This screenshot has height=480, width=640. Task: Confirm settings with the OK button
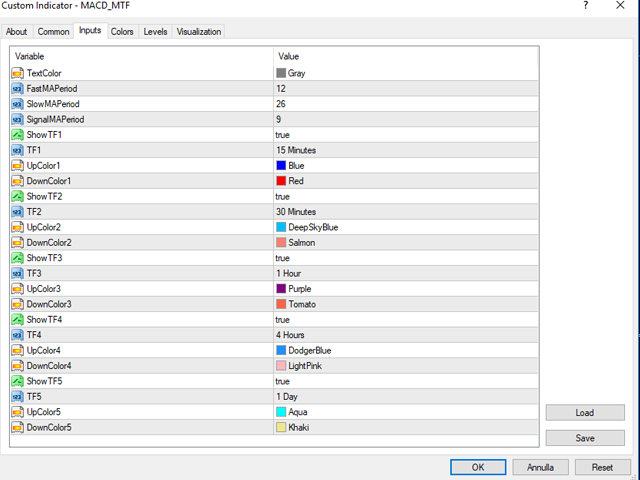tap(478, 467)
